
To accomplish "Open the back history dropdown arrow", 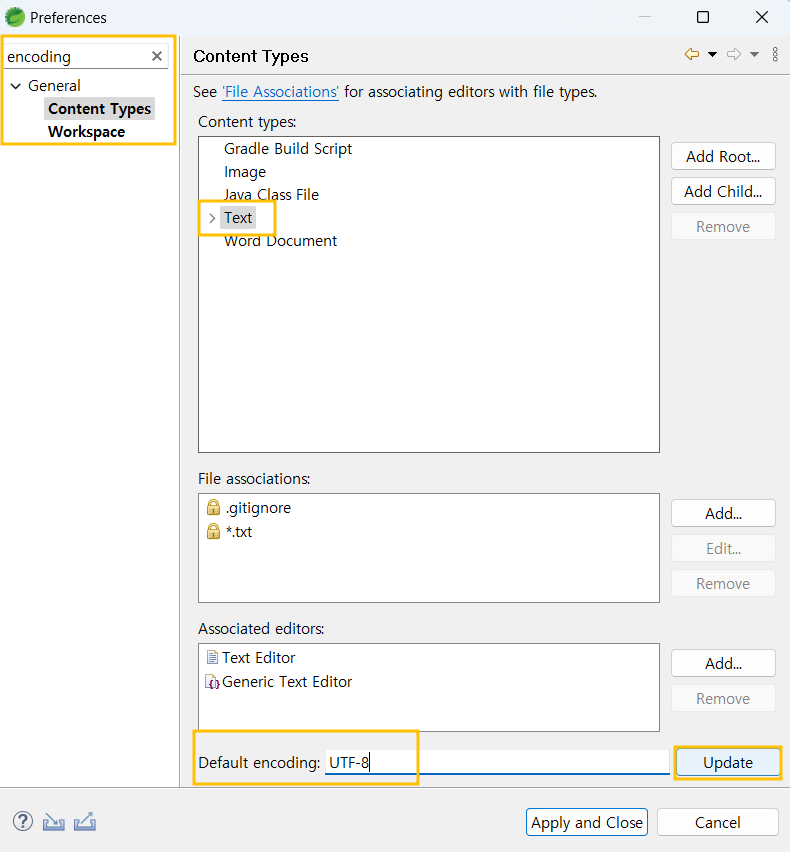I will 712,54.
